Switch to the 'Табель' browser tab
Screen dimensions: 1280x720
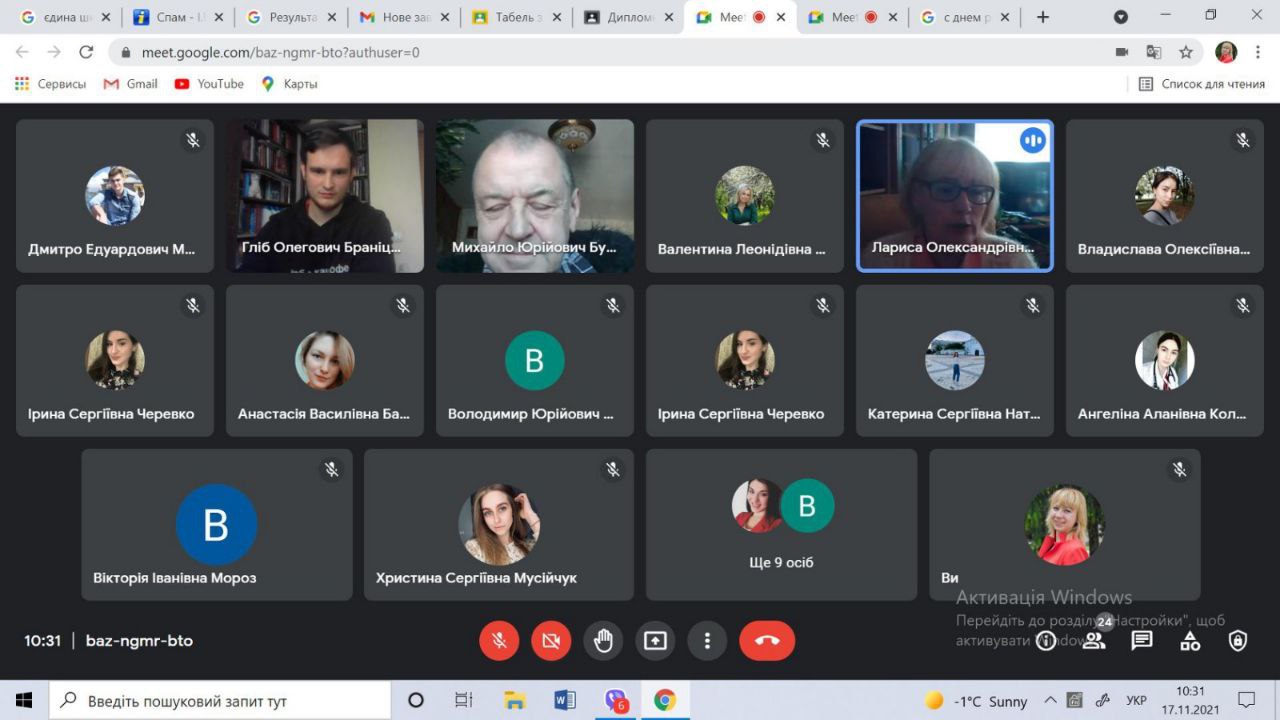[x=514, y=17]
